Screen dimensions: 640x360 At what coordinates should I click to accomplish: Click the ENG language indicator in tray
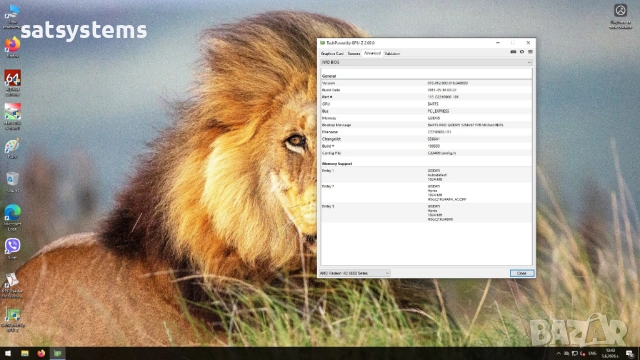click(x=592, y=353)
